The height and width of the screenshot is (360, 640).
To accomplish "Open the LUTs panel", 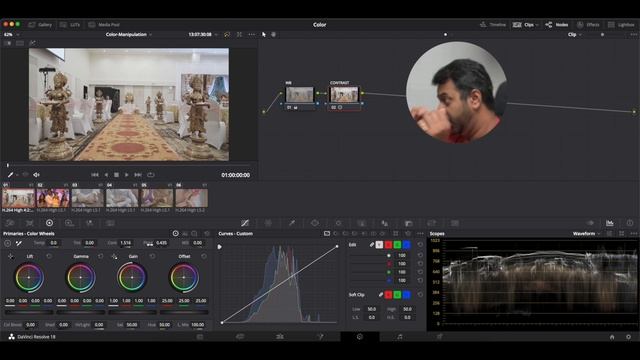I will tap(70, 24).
